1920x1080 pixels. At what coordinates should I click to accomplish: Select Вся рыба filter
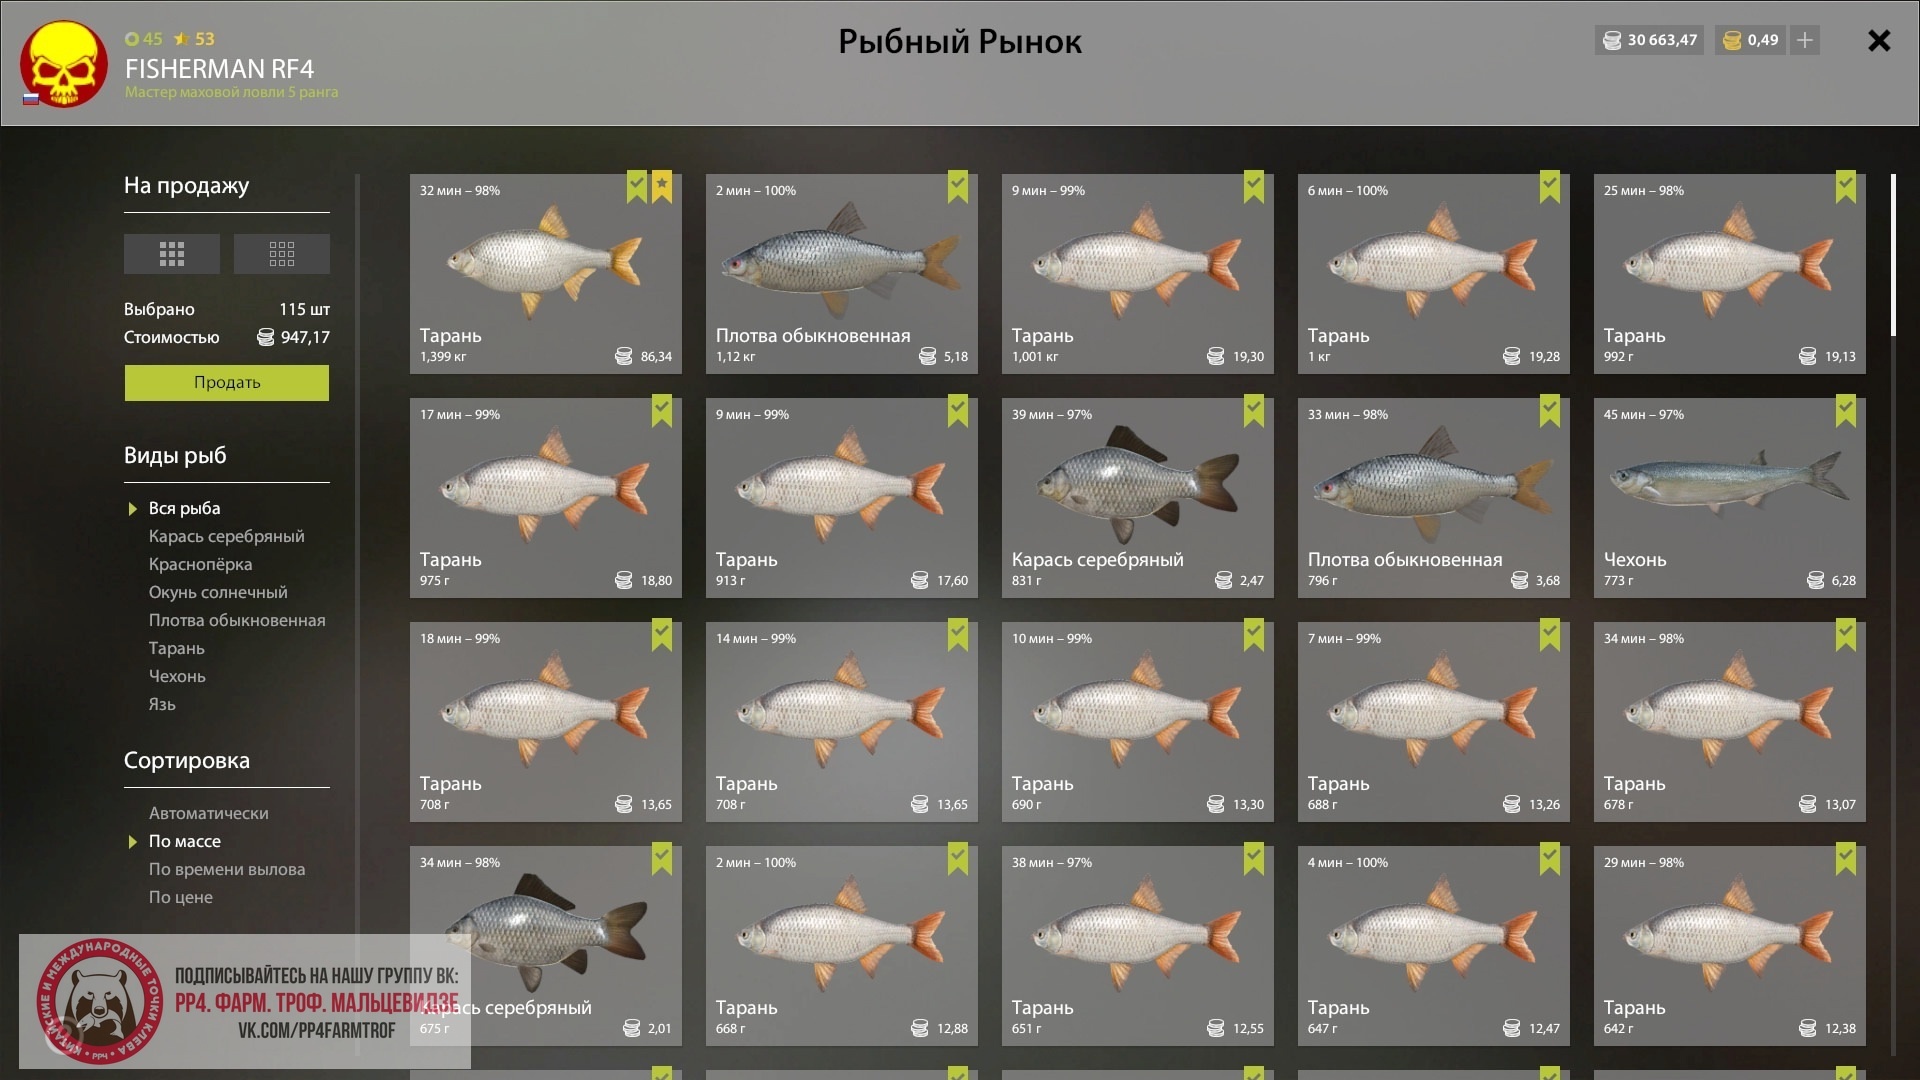click(x=185, y=508)
